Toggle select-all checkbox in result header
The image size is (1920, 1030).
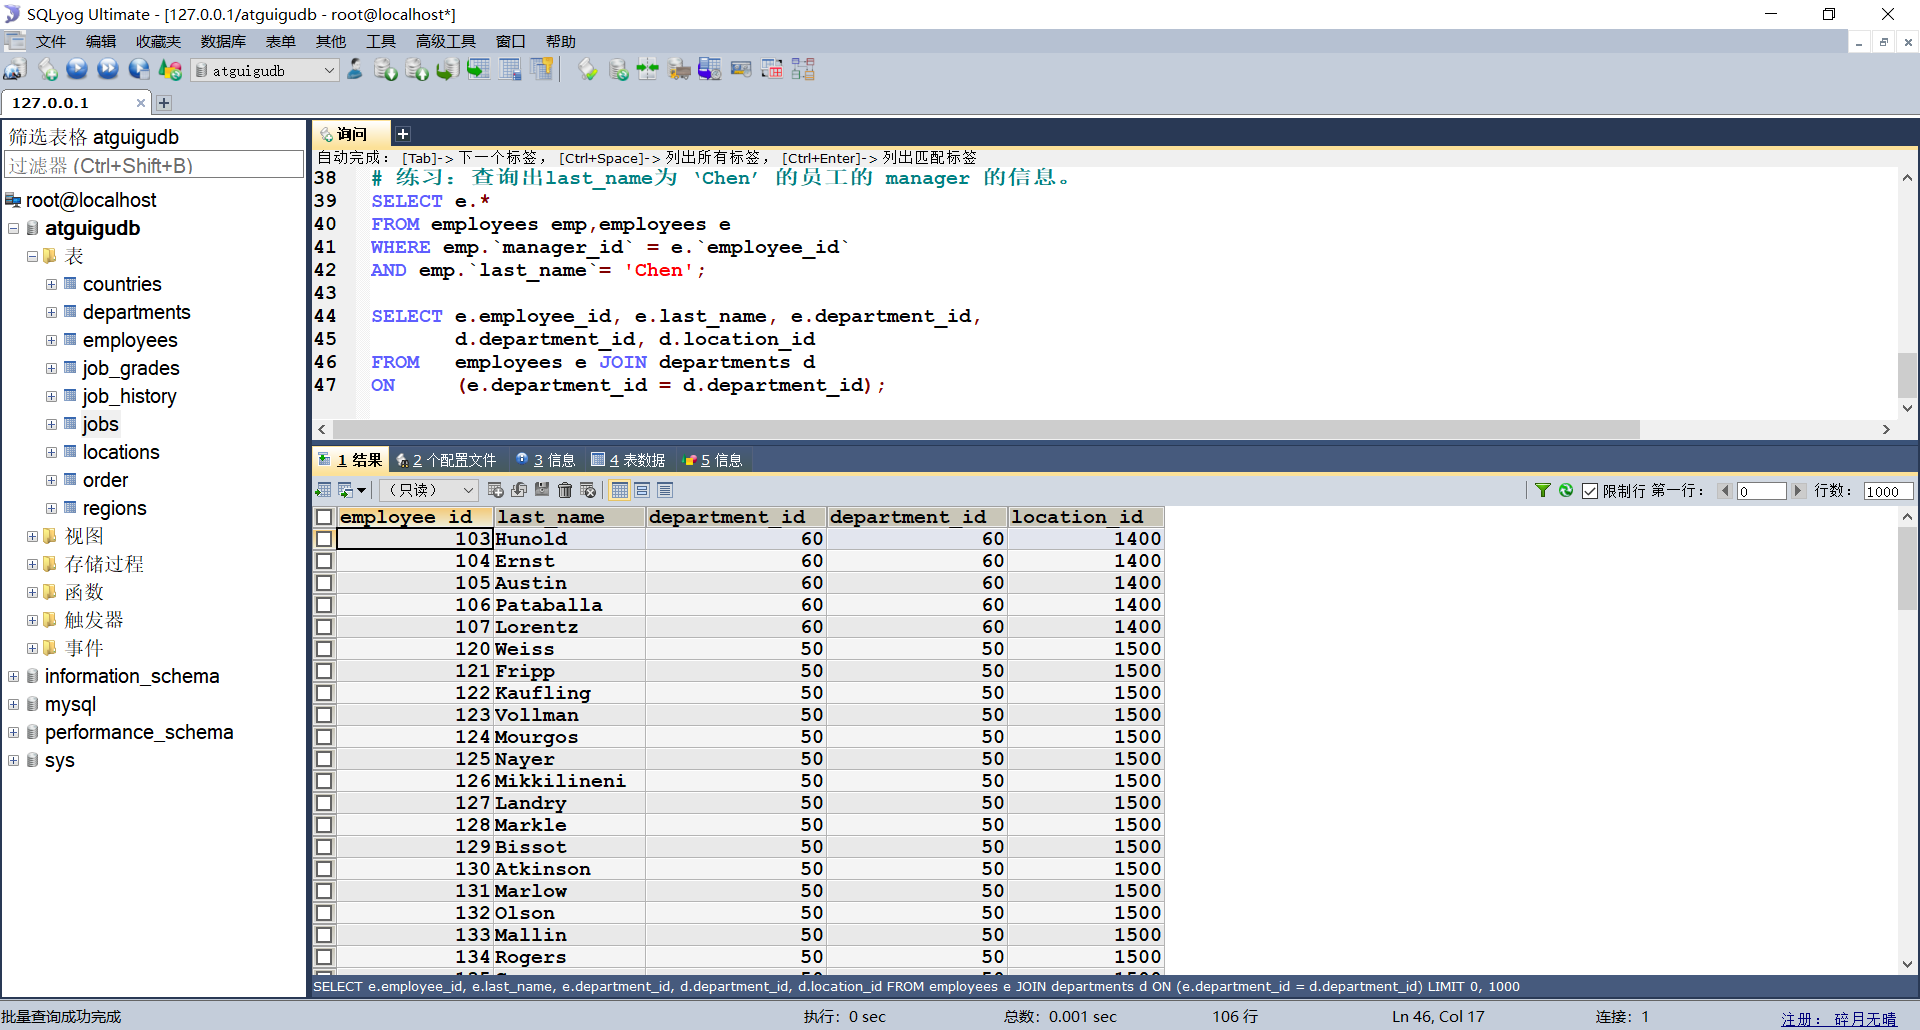(x=324, y=517)
